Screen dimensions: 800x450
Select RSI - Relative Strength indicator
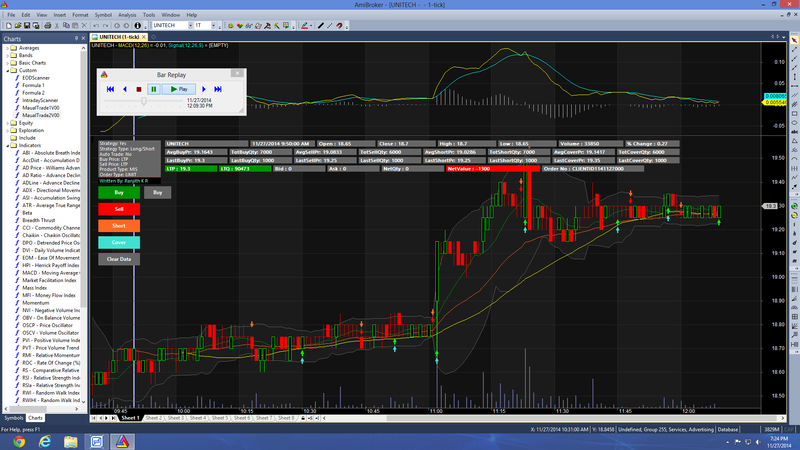coord(51,378)
